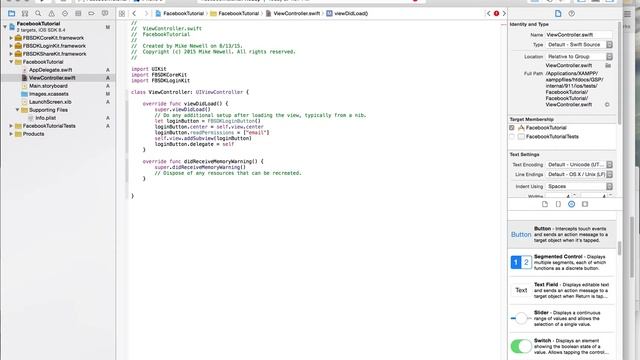This screenshot has height=360, width=640.
Task: Click the loginButton.delegate = self line
Action: point(194,144)
